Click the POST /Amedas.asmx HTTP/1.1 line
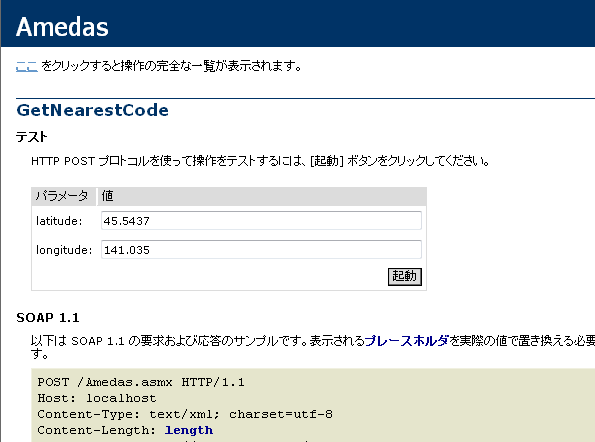The width and height of the screenshot is (595, 442). (141, 382)
